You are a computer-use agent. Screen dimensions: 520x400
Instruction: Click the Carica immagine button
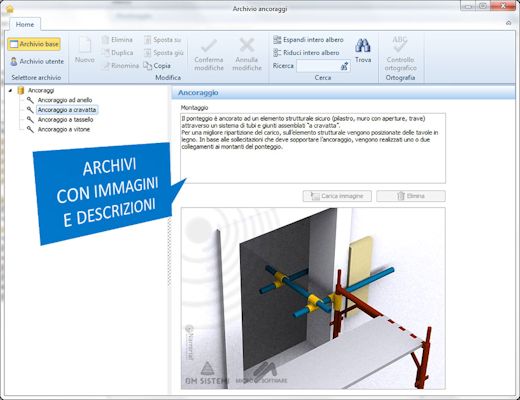click(x=337, y=196)
